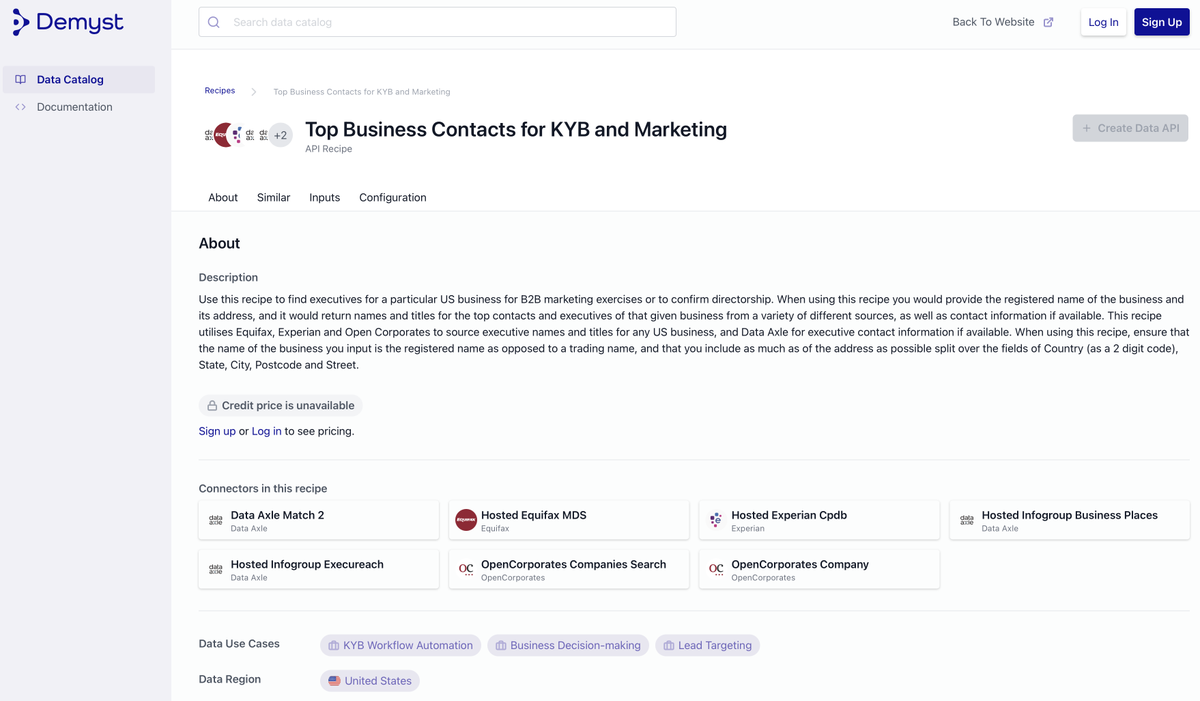
Task: Click the Demyst logo
Action: click(67, 22)
